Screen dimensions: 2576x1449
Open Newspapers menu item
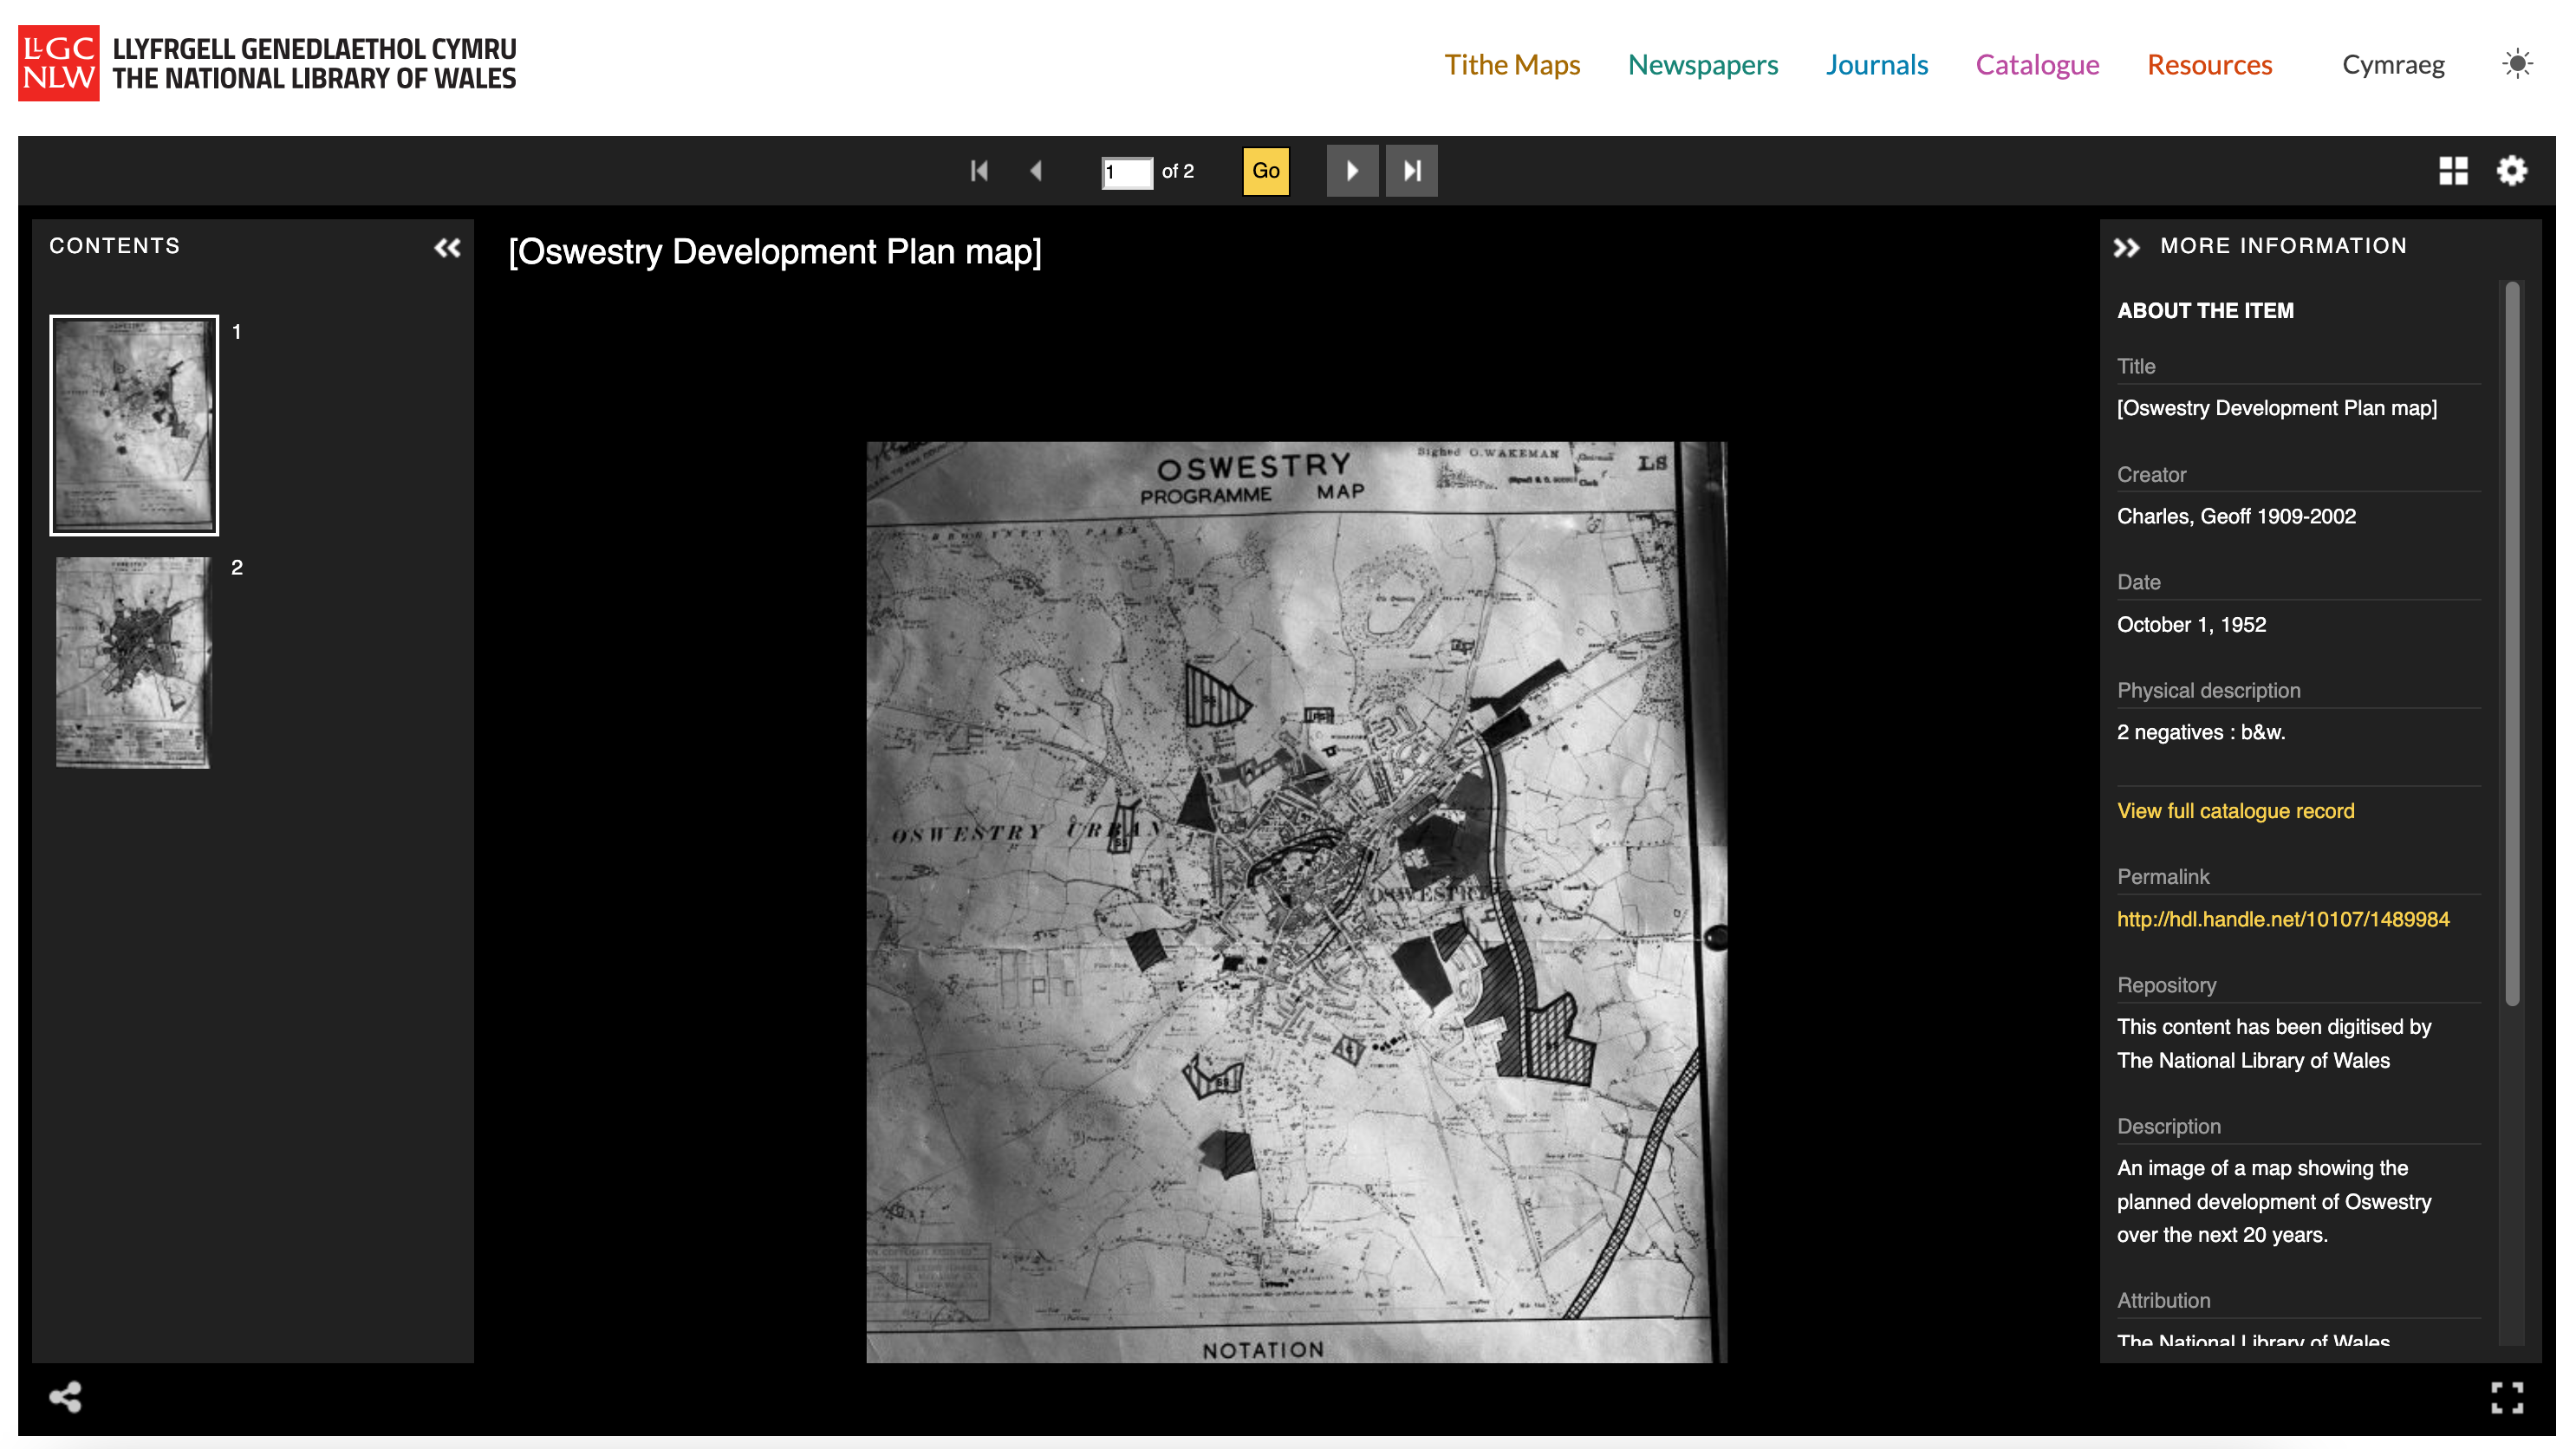pyautogui.click(x=1703, y=65)
